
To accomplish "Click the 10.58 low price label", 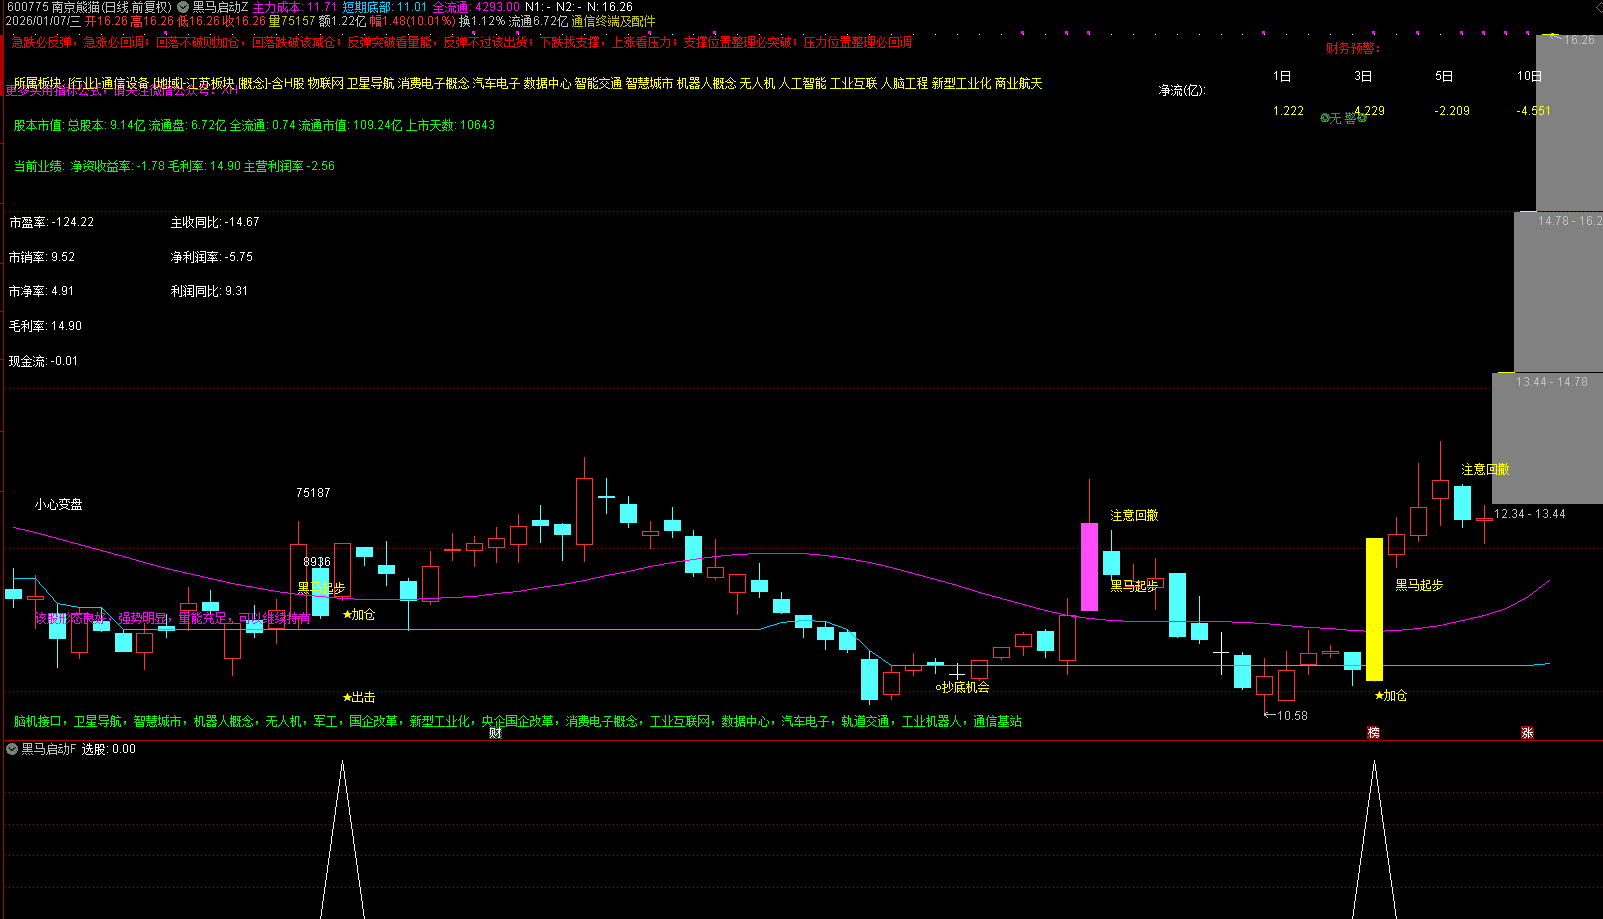I will tap(1291, 716).
